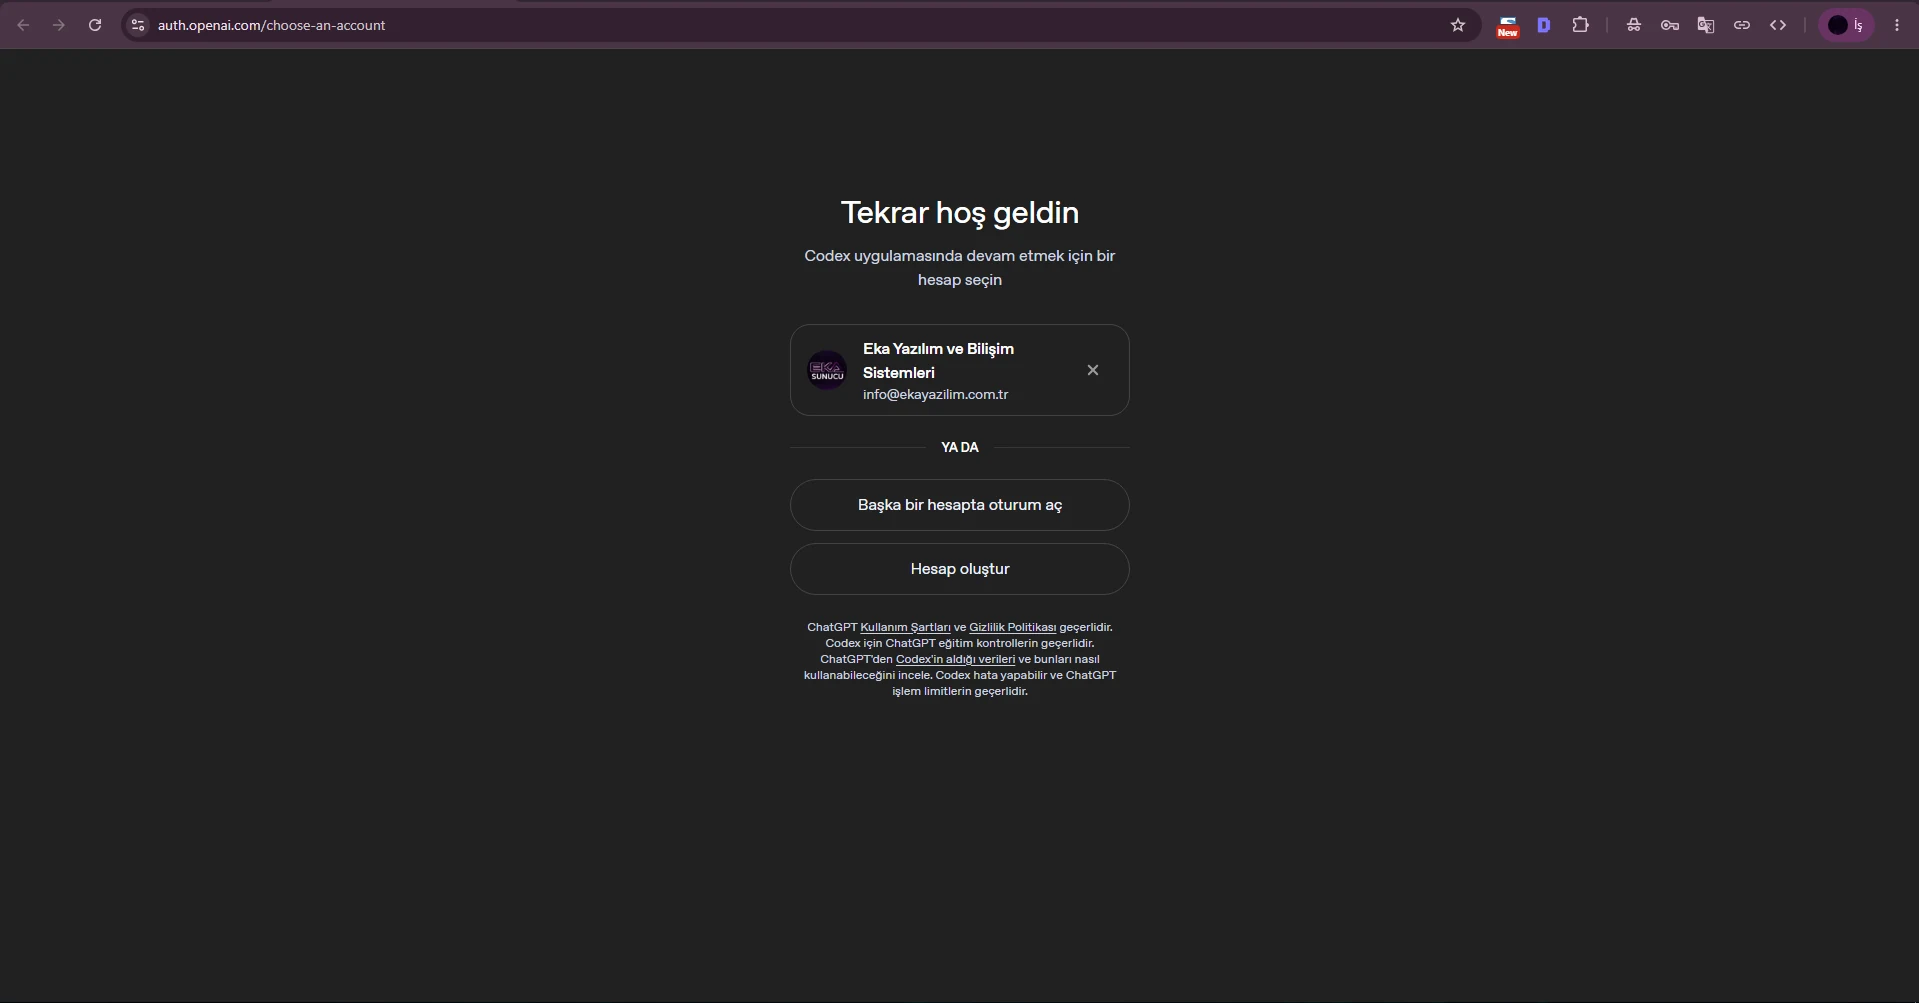1919x1003 pixels.
Task: Click the chain link extension icon
Action: tap(1742, 25)
